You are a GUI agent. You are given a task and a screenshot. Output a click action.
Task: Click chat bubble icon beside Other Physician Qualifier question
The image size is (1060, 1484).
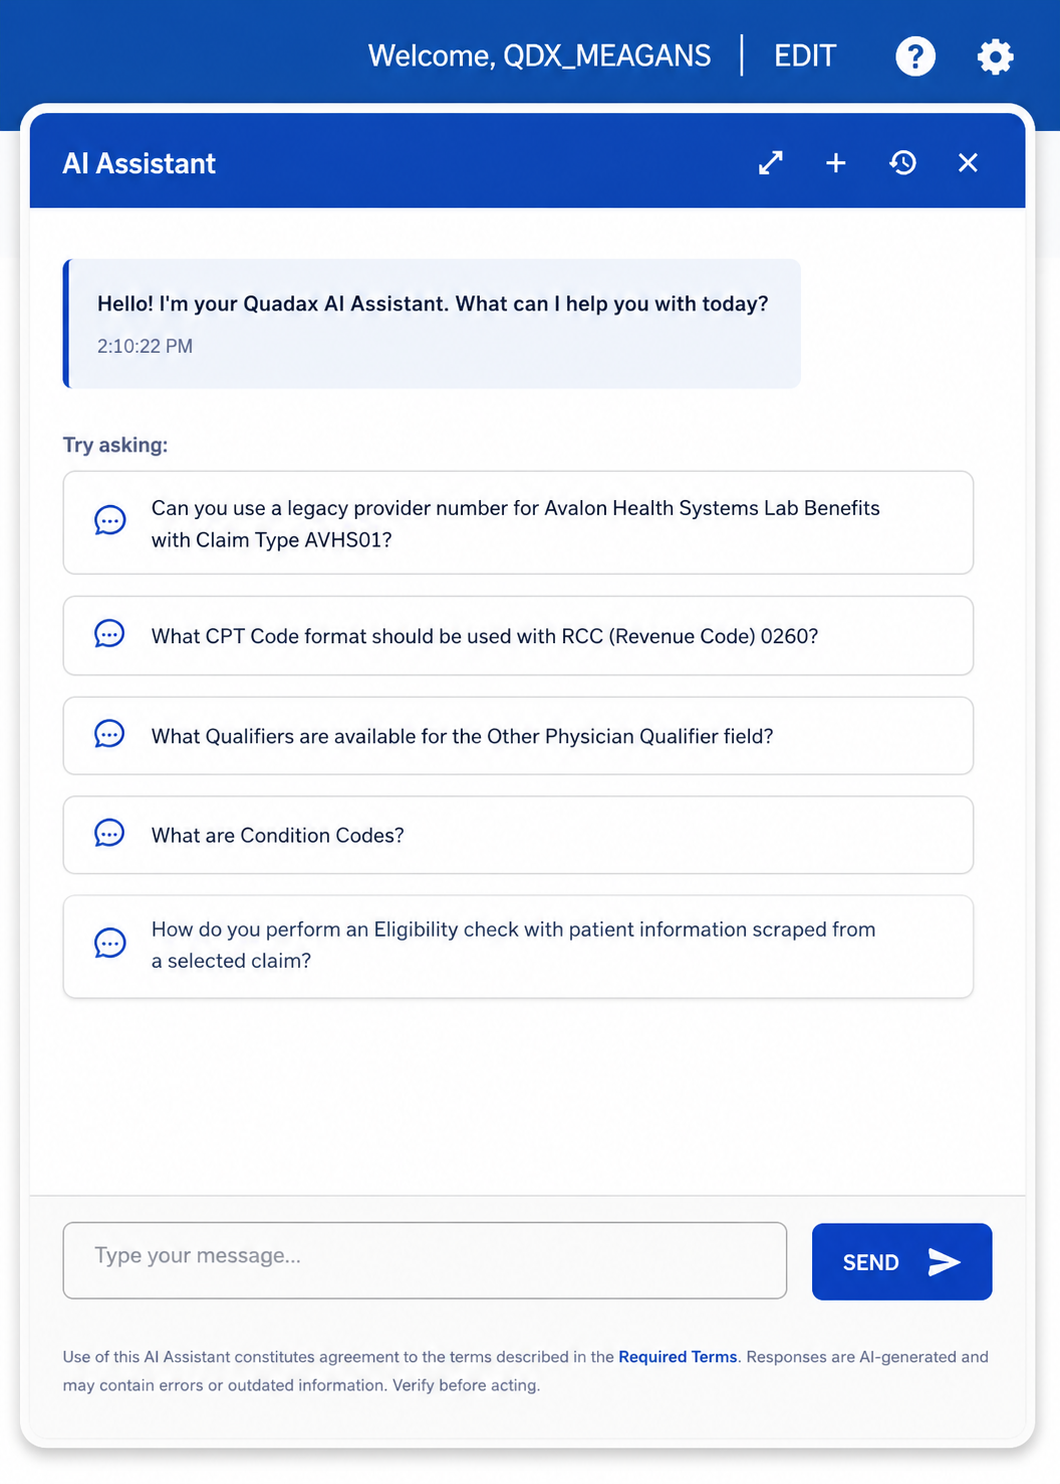(109, 735)
